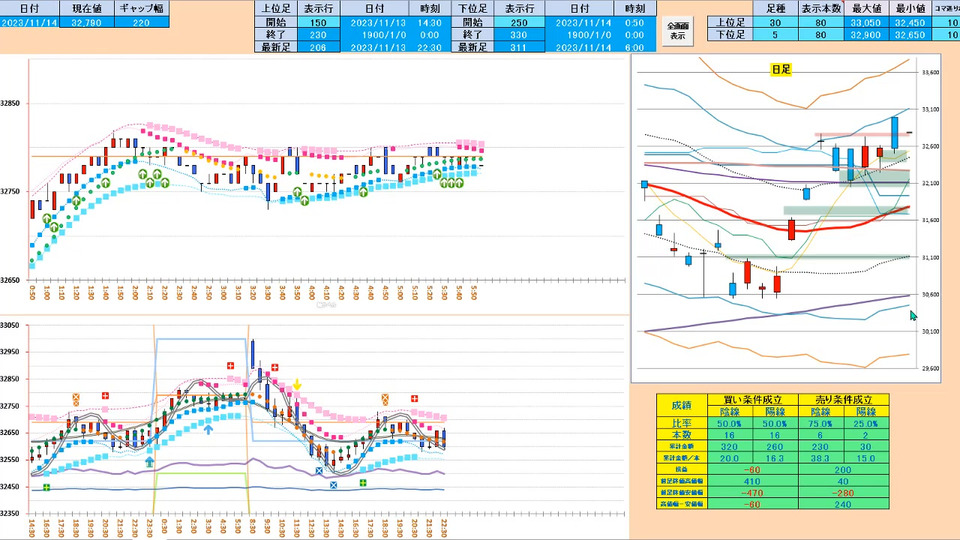The height and width of the screenshot is (540, 960).
Task: Select the per-bar amount cell 38.3
Action: point(820,458)
